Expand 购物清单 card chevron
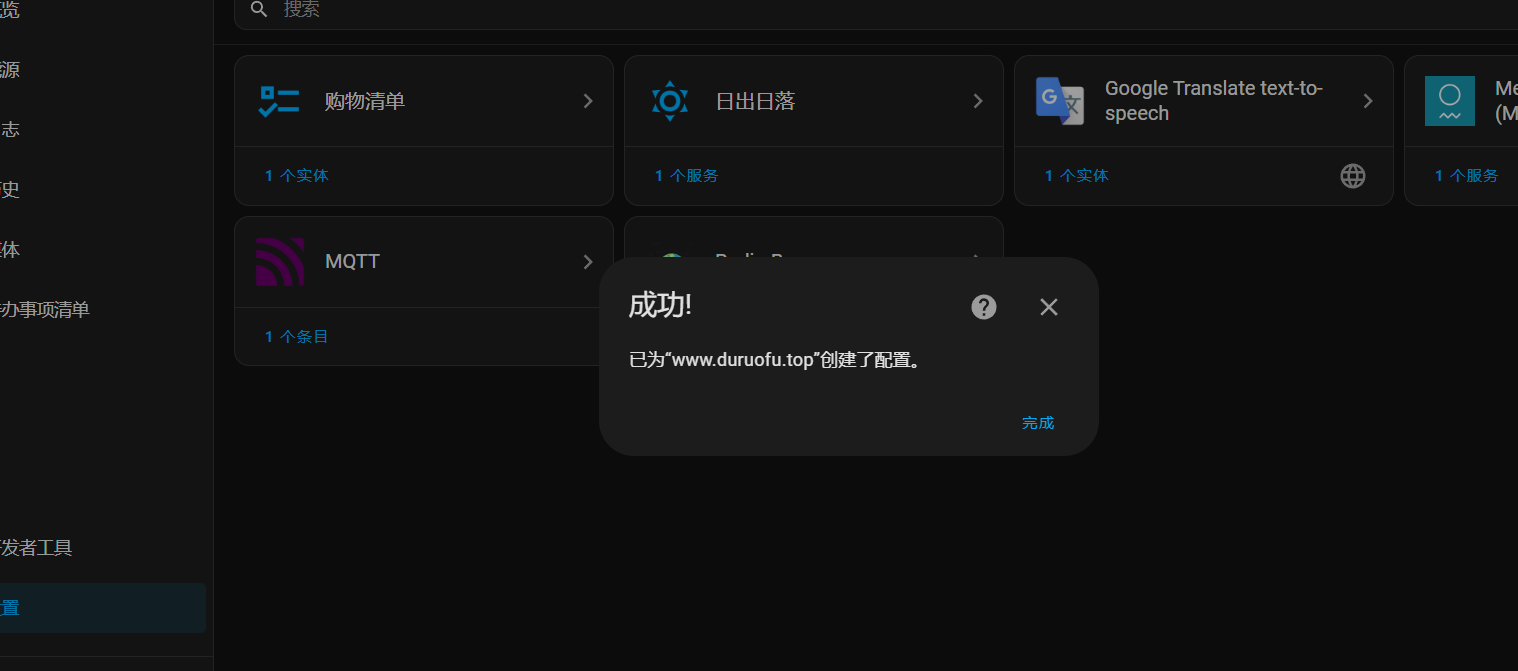This screenshot has height=671, width=1518. tap(588, 101)
